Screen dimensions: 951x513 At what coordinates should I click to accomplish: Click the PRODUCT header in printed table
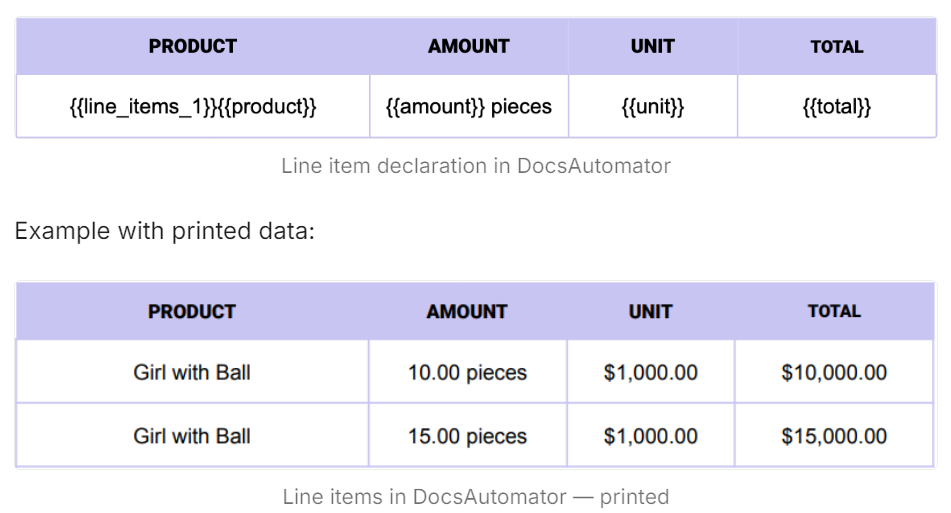192,312
